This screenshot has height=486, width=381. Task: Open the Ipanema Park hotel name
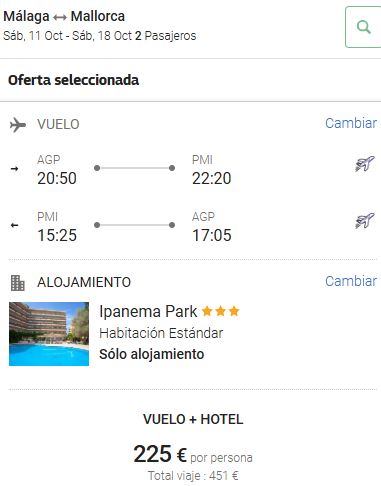click(148, 312)
